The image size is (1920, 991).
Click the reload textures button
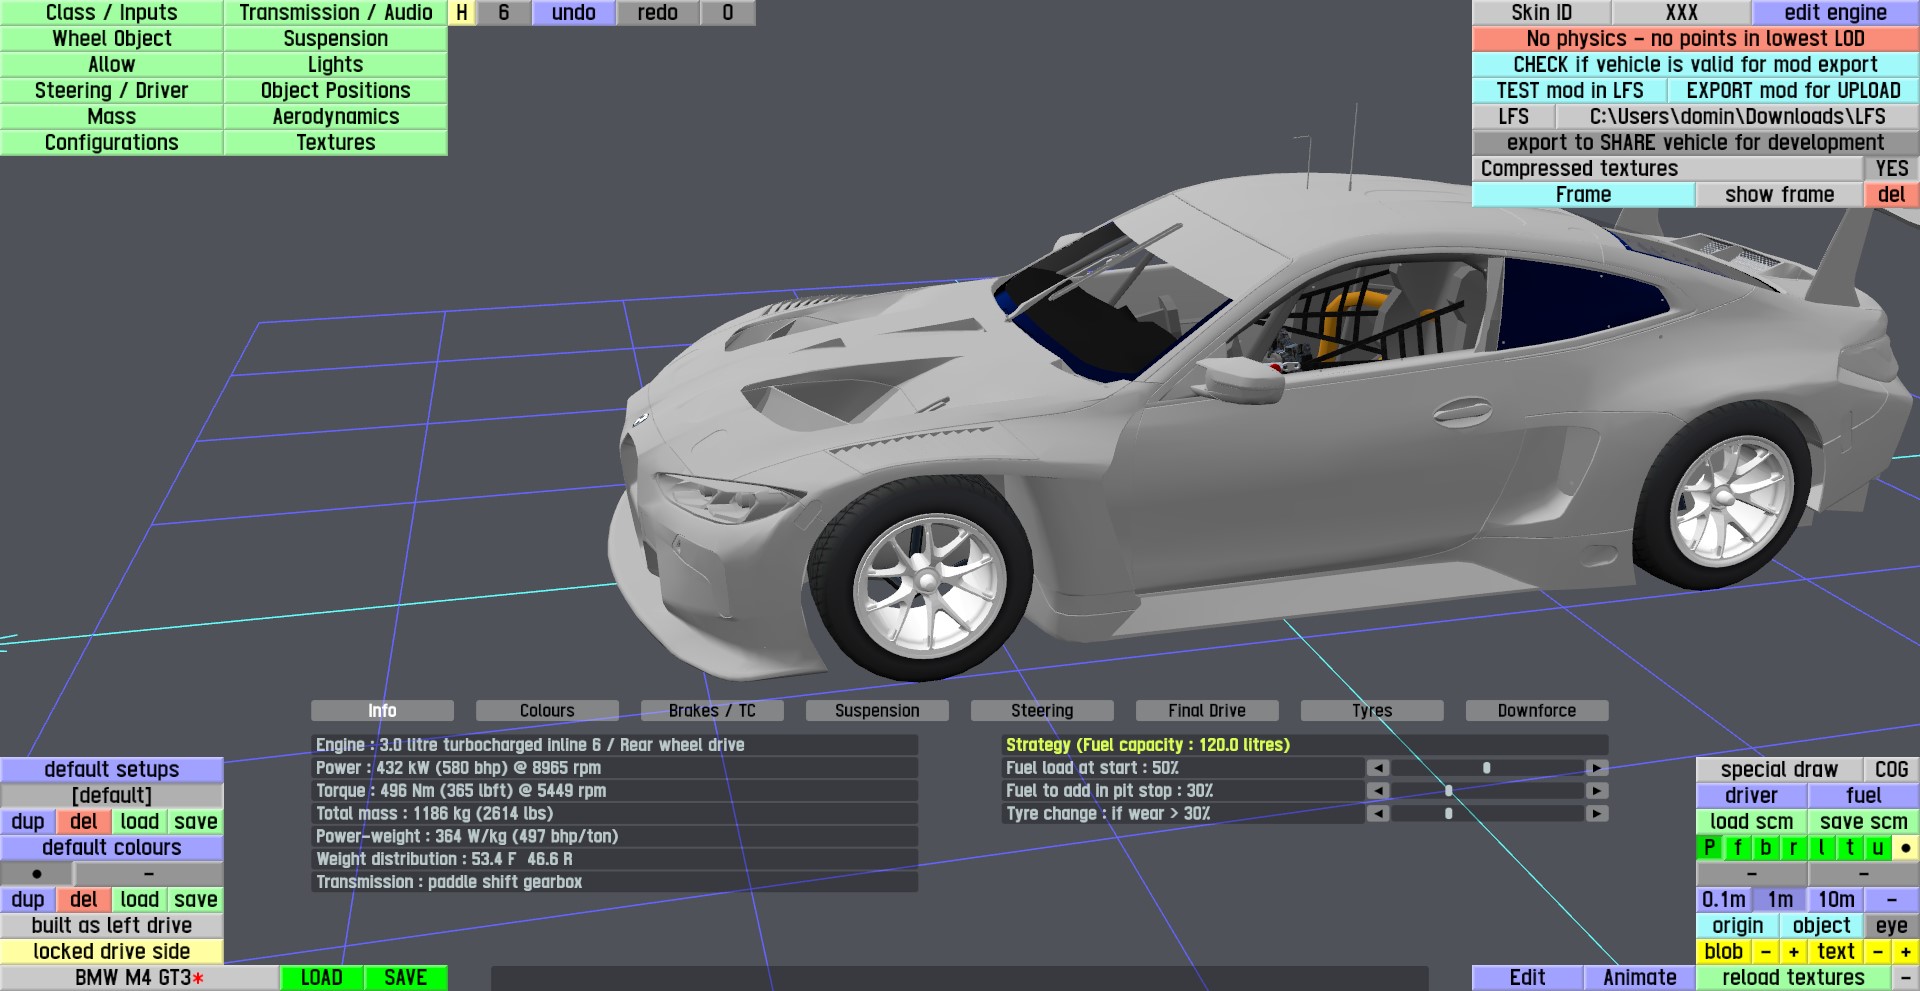[1794, 978]
